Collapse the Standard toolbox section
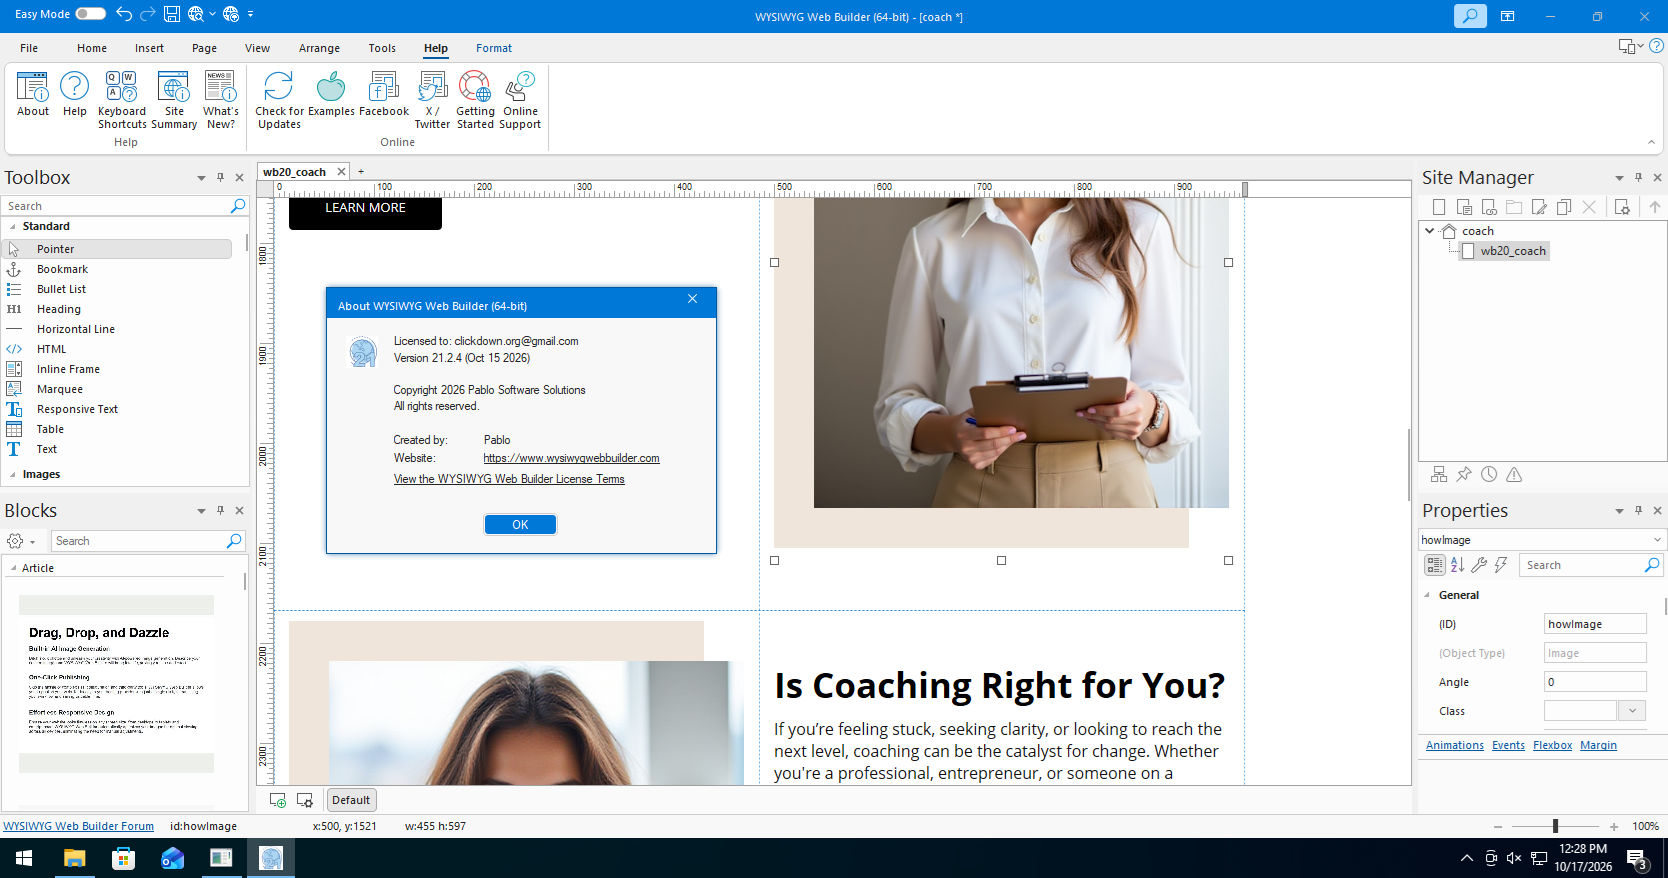Image resolution: width=1668 pixels, height=878 pixels. pyautogui.click(x=13, y=227)
